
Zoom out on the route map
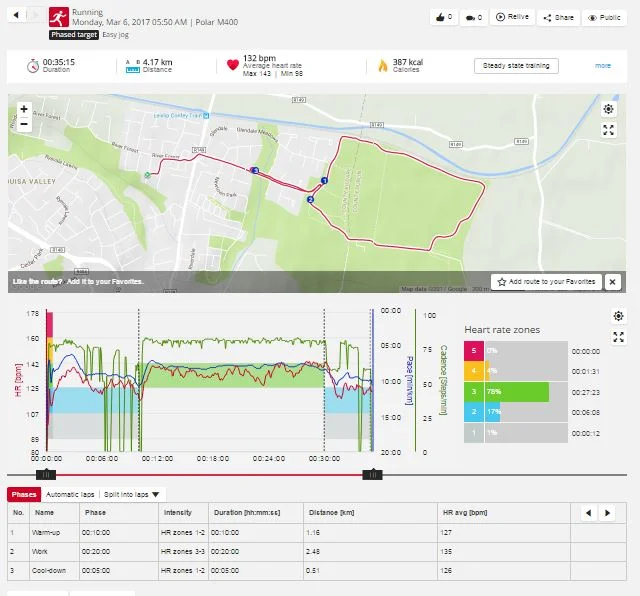pyautogui.click(x=24, y=124)
